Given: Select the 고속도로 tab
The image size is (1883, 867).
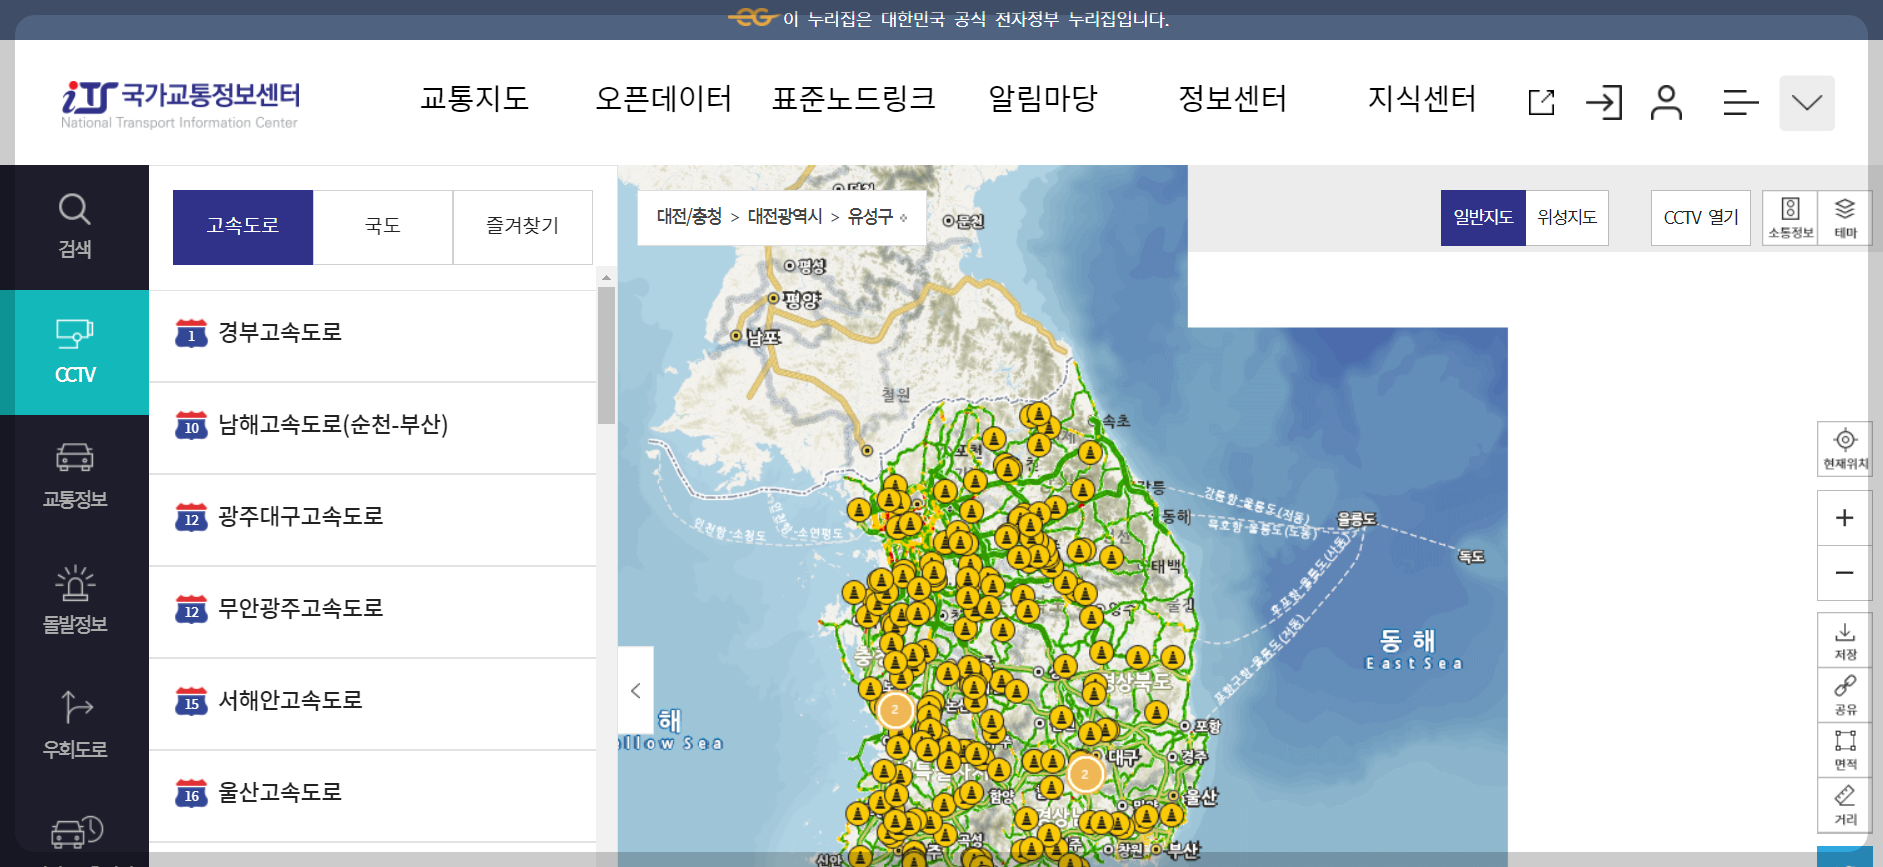Looking at the screenshot, I should coord(243,227).
